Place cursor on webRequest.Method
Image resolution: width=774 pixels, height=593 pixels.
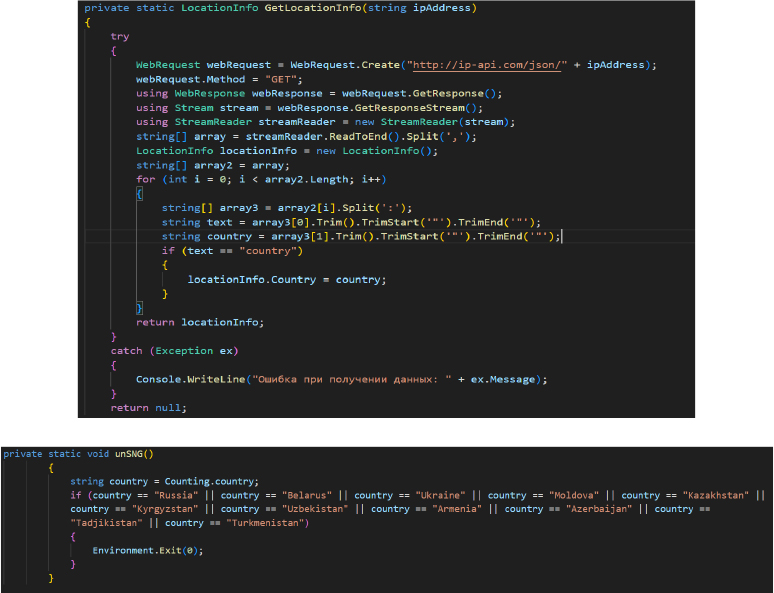(x=191, y=79)
